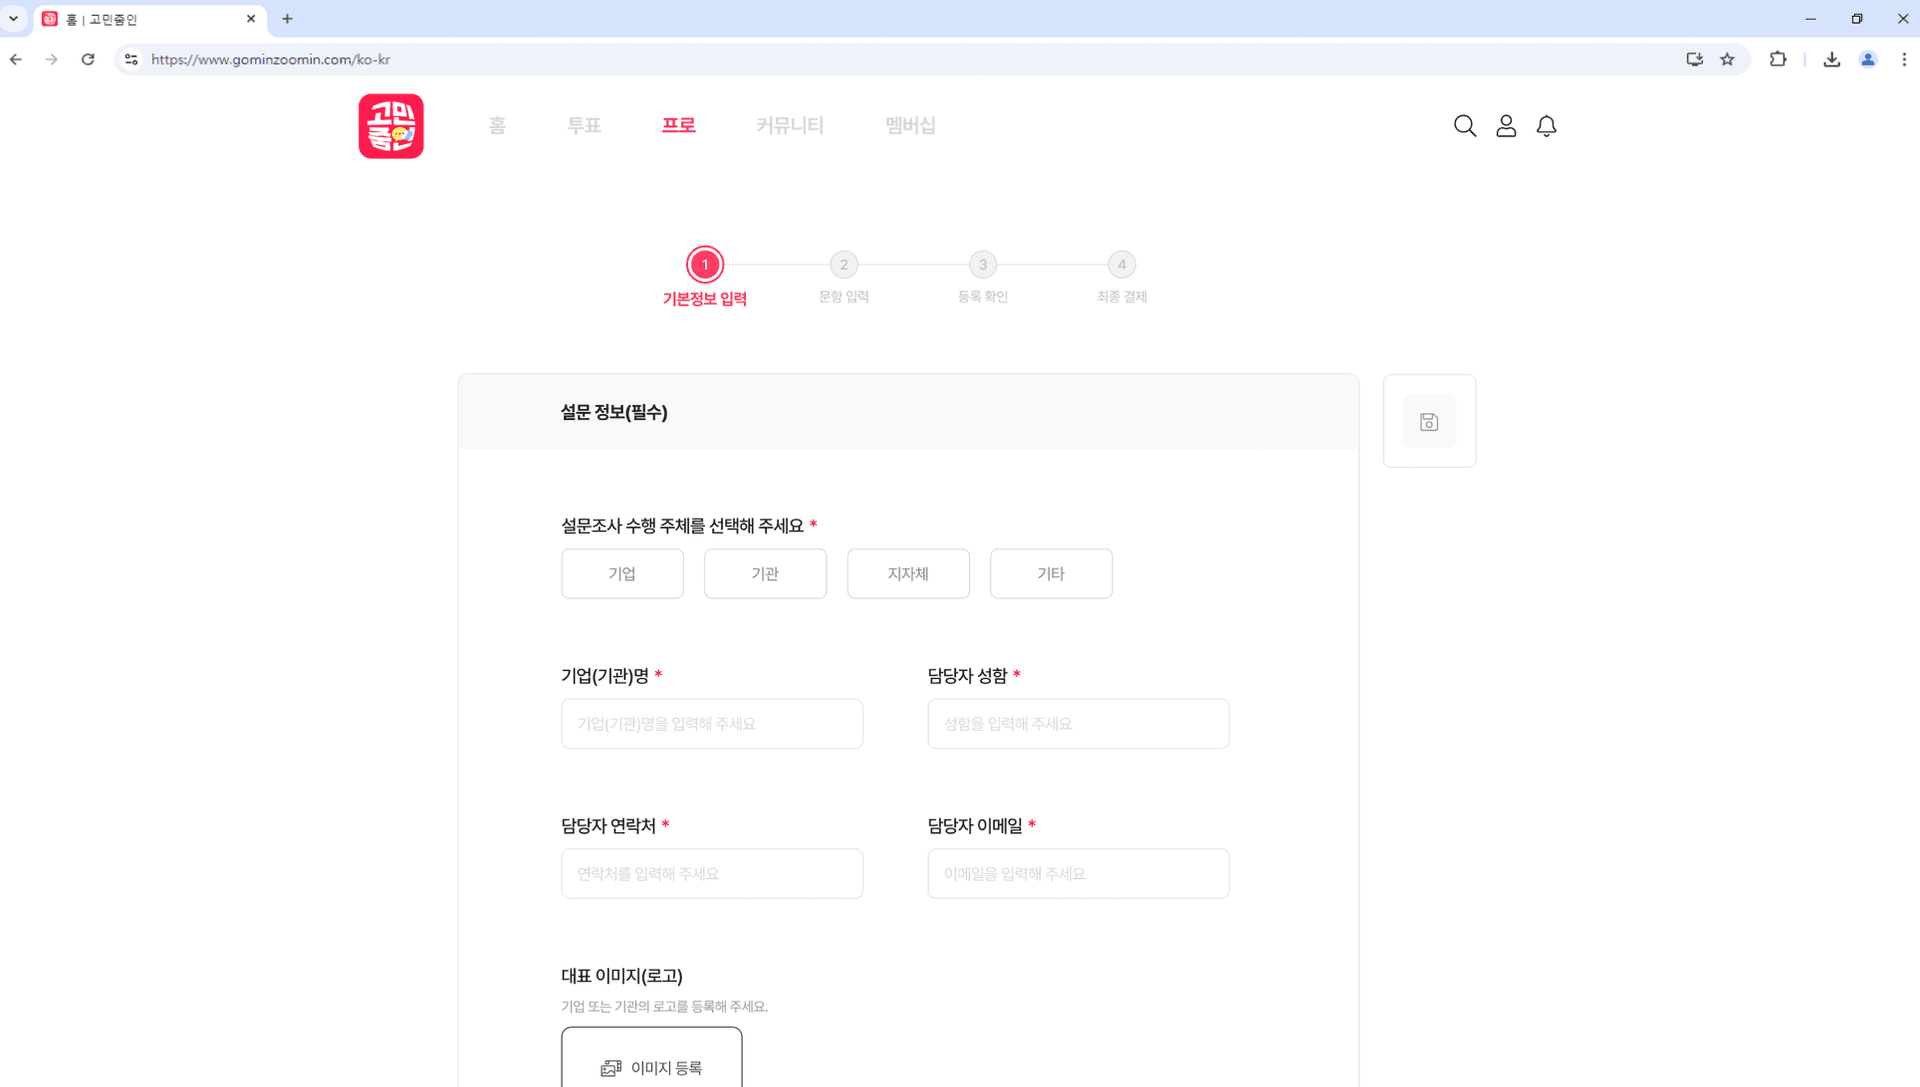Open the user profile icon
Image resolution: width=1920 pixels, height=1087 pixels.
coord(1506,126)
